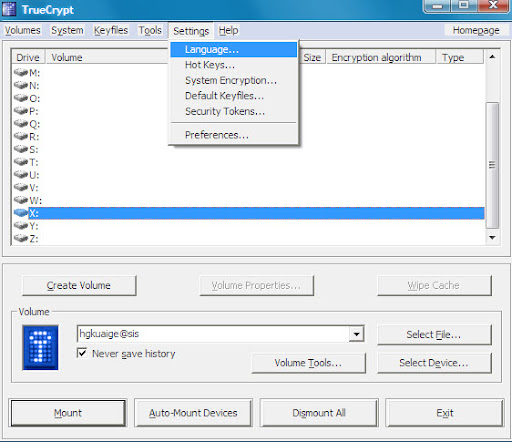
Task: Click the W: drive icon
Action: (x=21, y=200)
